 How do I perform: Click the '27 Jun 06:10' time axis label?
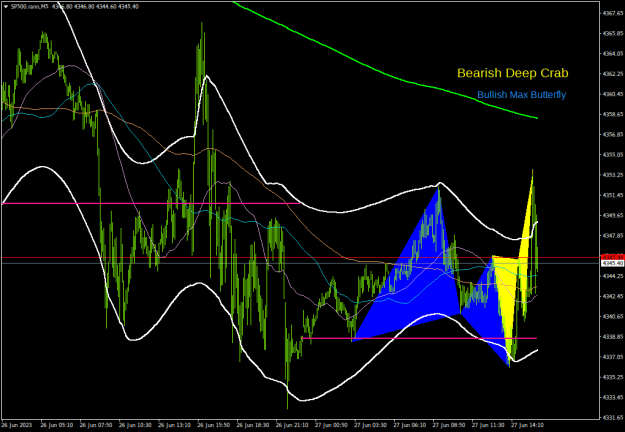coord(410,425)
